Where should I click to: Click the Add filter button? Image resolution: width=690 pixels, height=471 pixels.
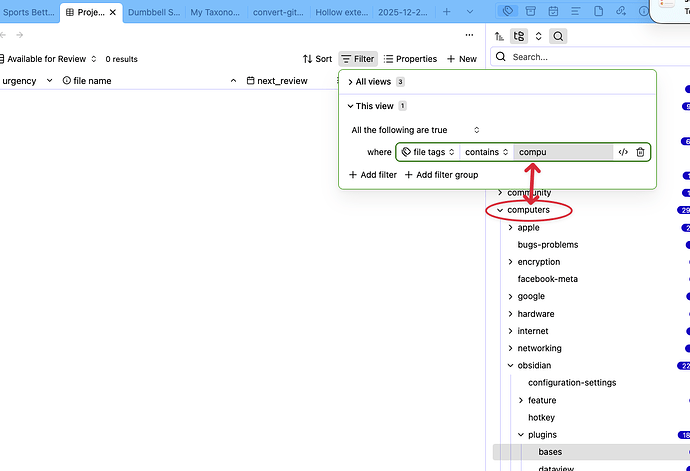click(373, 175)
